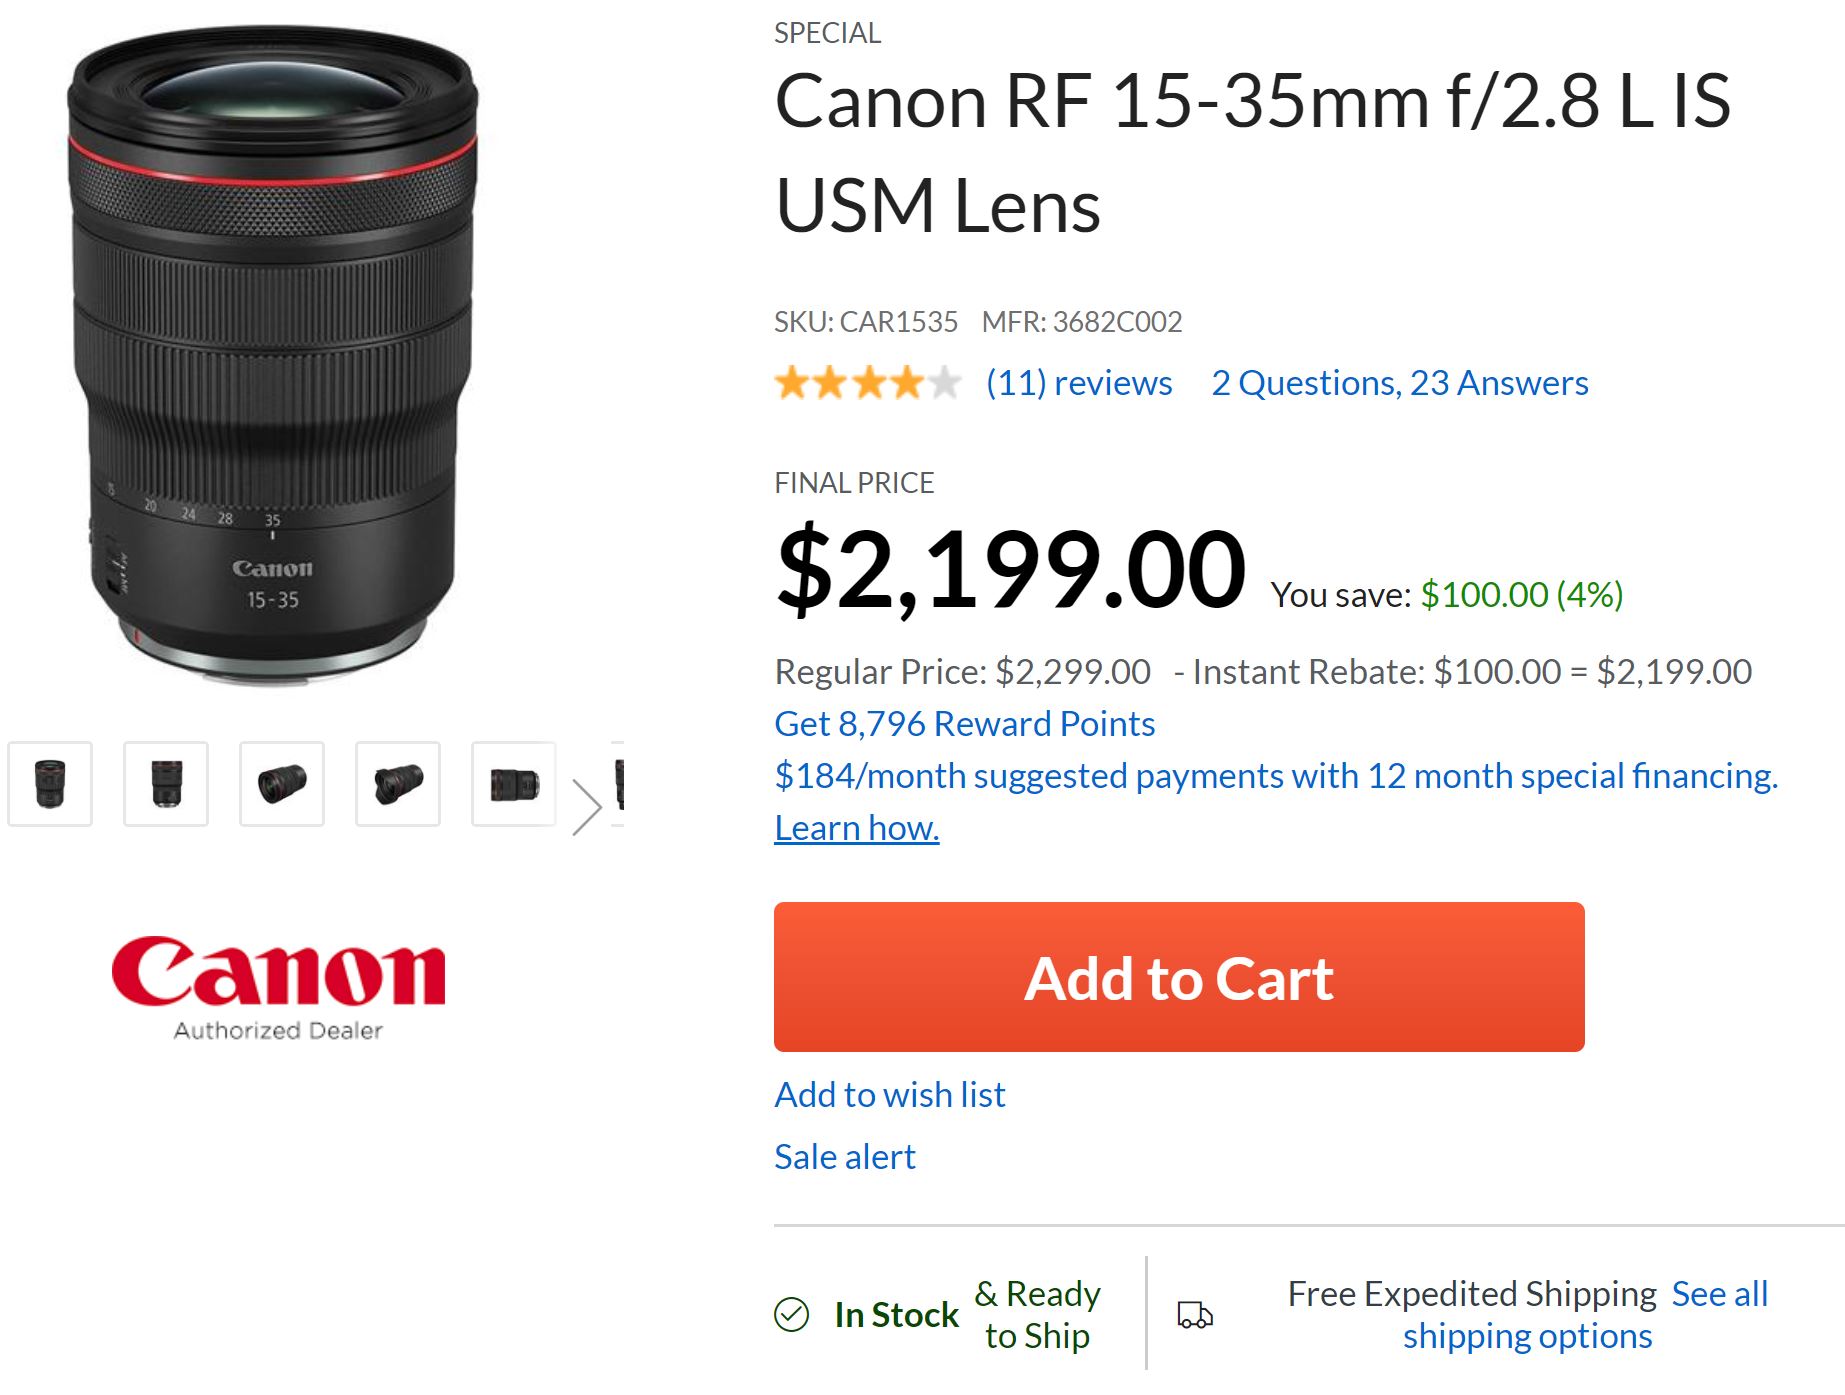
Task: Select the thumbnail of lens with hood attached
Action: point(398,784)
